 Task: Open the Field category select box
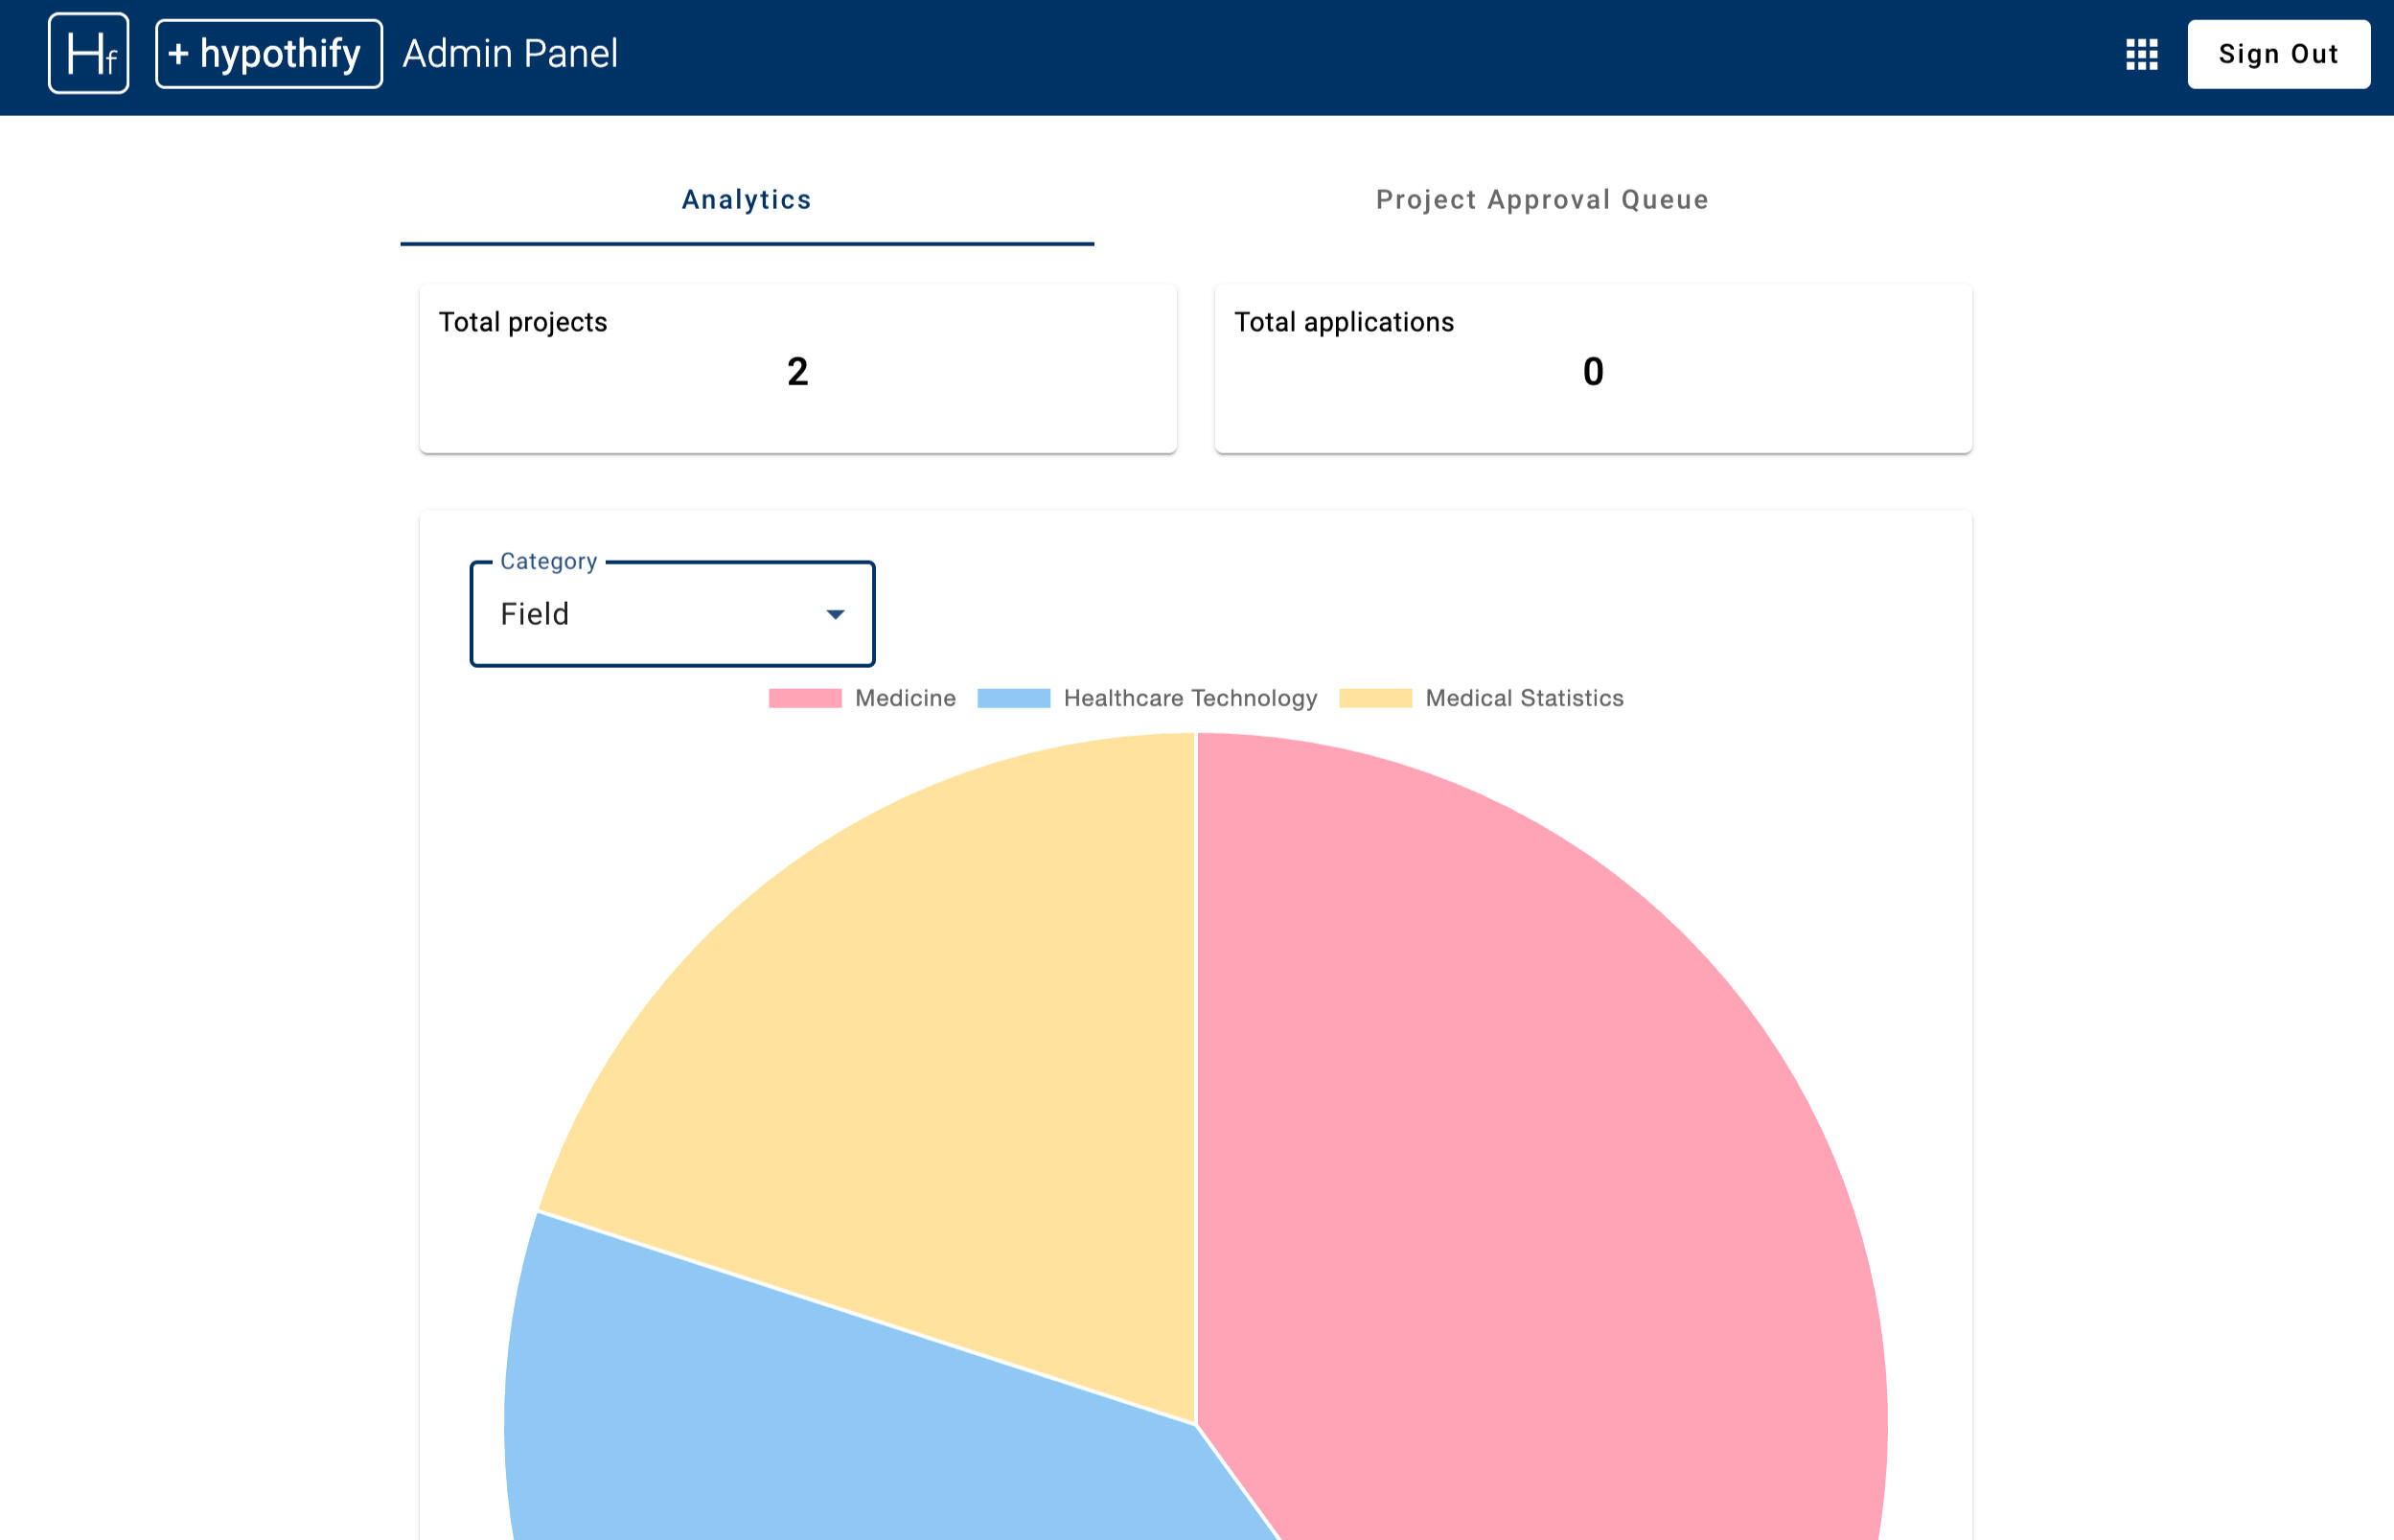[x=650, y=614]
